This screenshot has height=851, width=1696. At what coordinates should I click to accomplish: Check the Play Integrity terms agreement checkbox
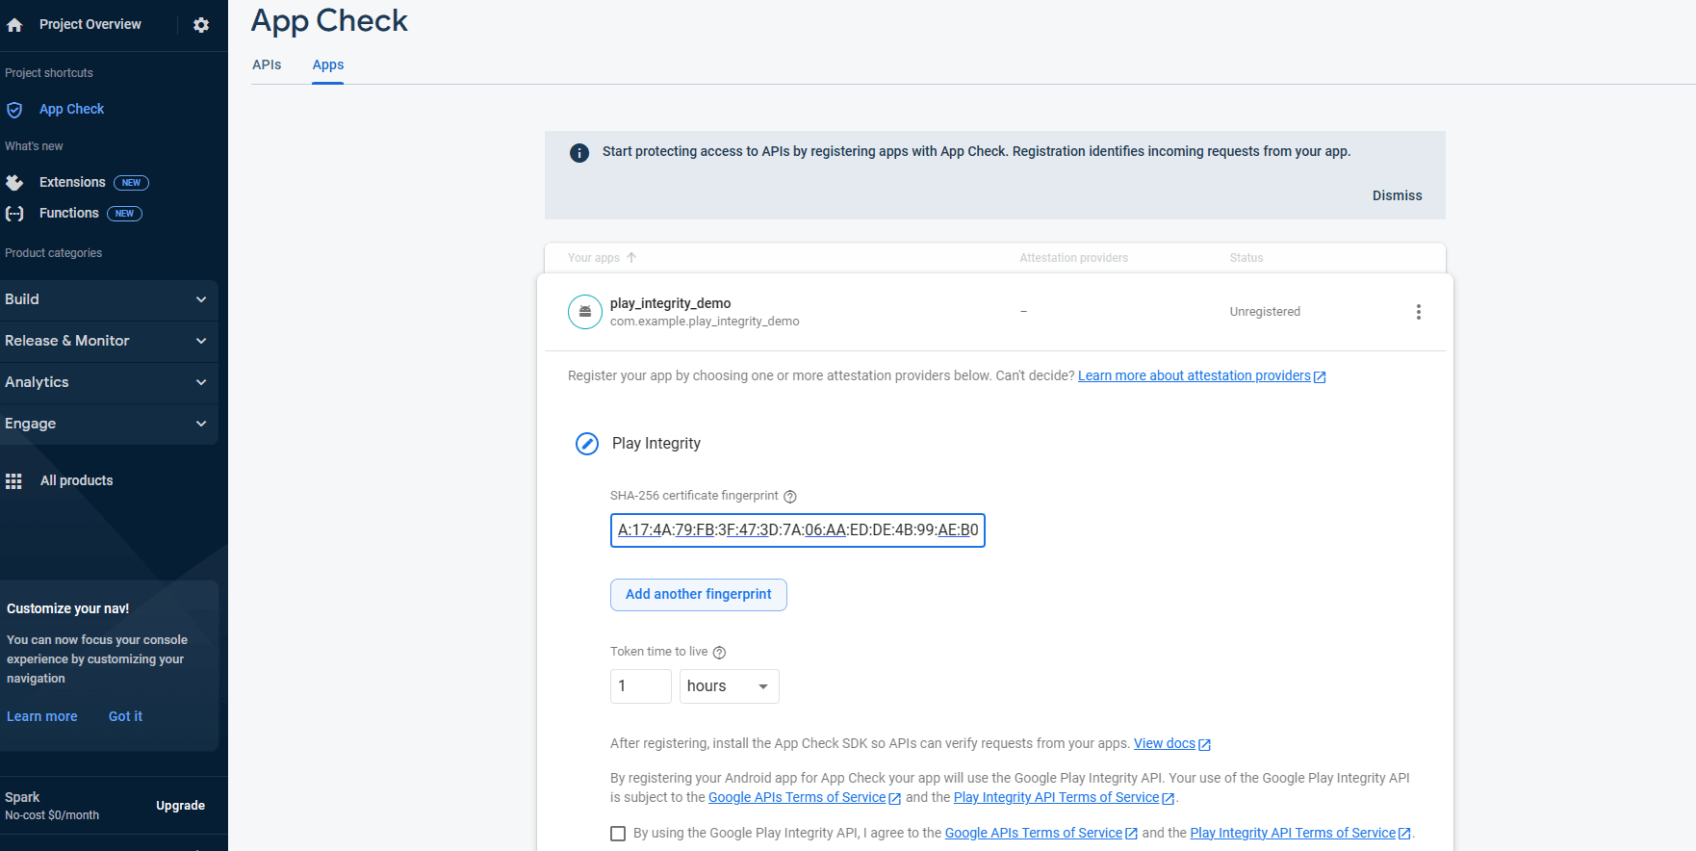(618, 834)
